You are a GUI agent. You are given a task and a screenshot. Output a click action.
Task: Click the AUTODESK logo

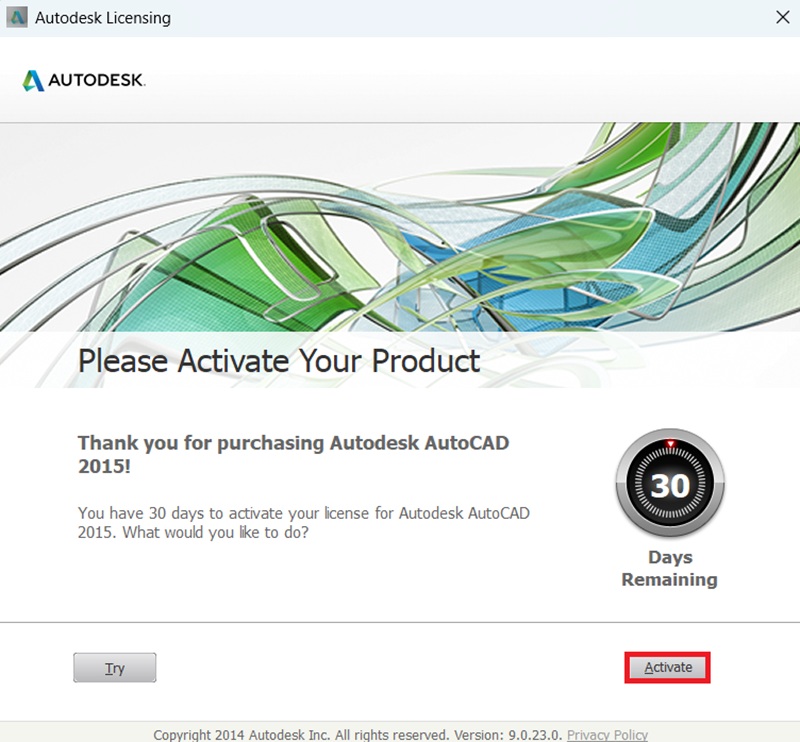tap(84, 80)
